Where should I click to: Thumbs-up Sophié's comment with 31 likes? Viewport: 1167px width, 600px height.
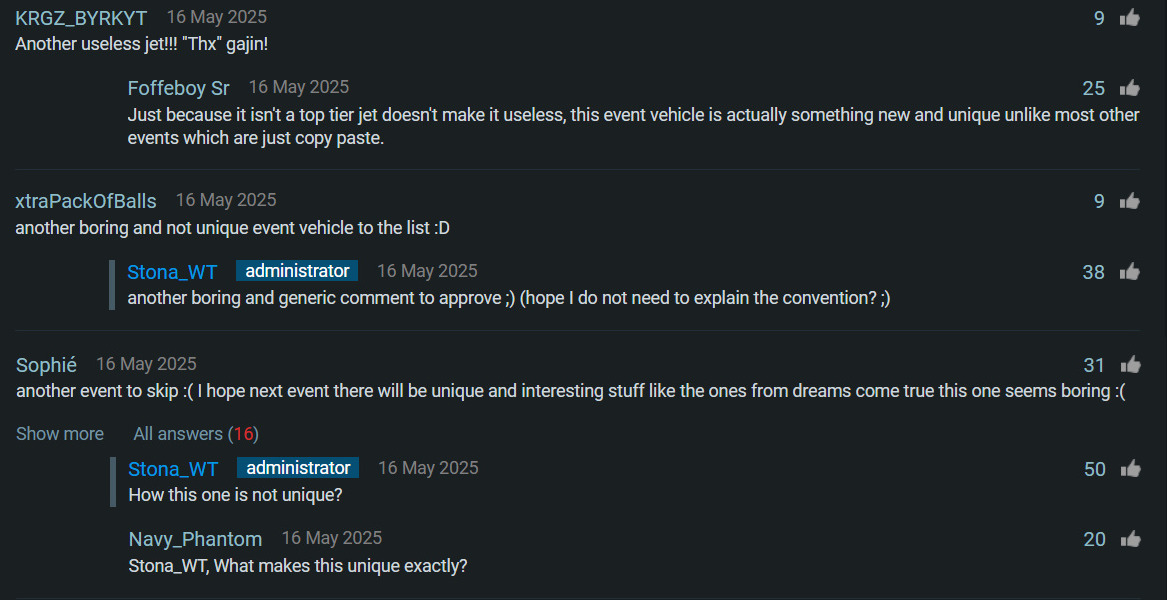click(1130, 365)
